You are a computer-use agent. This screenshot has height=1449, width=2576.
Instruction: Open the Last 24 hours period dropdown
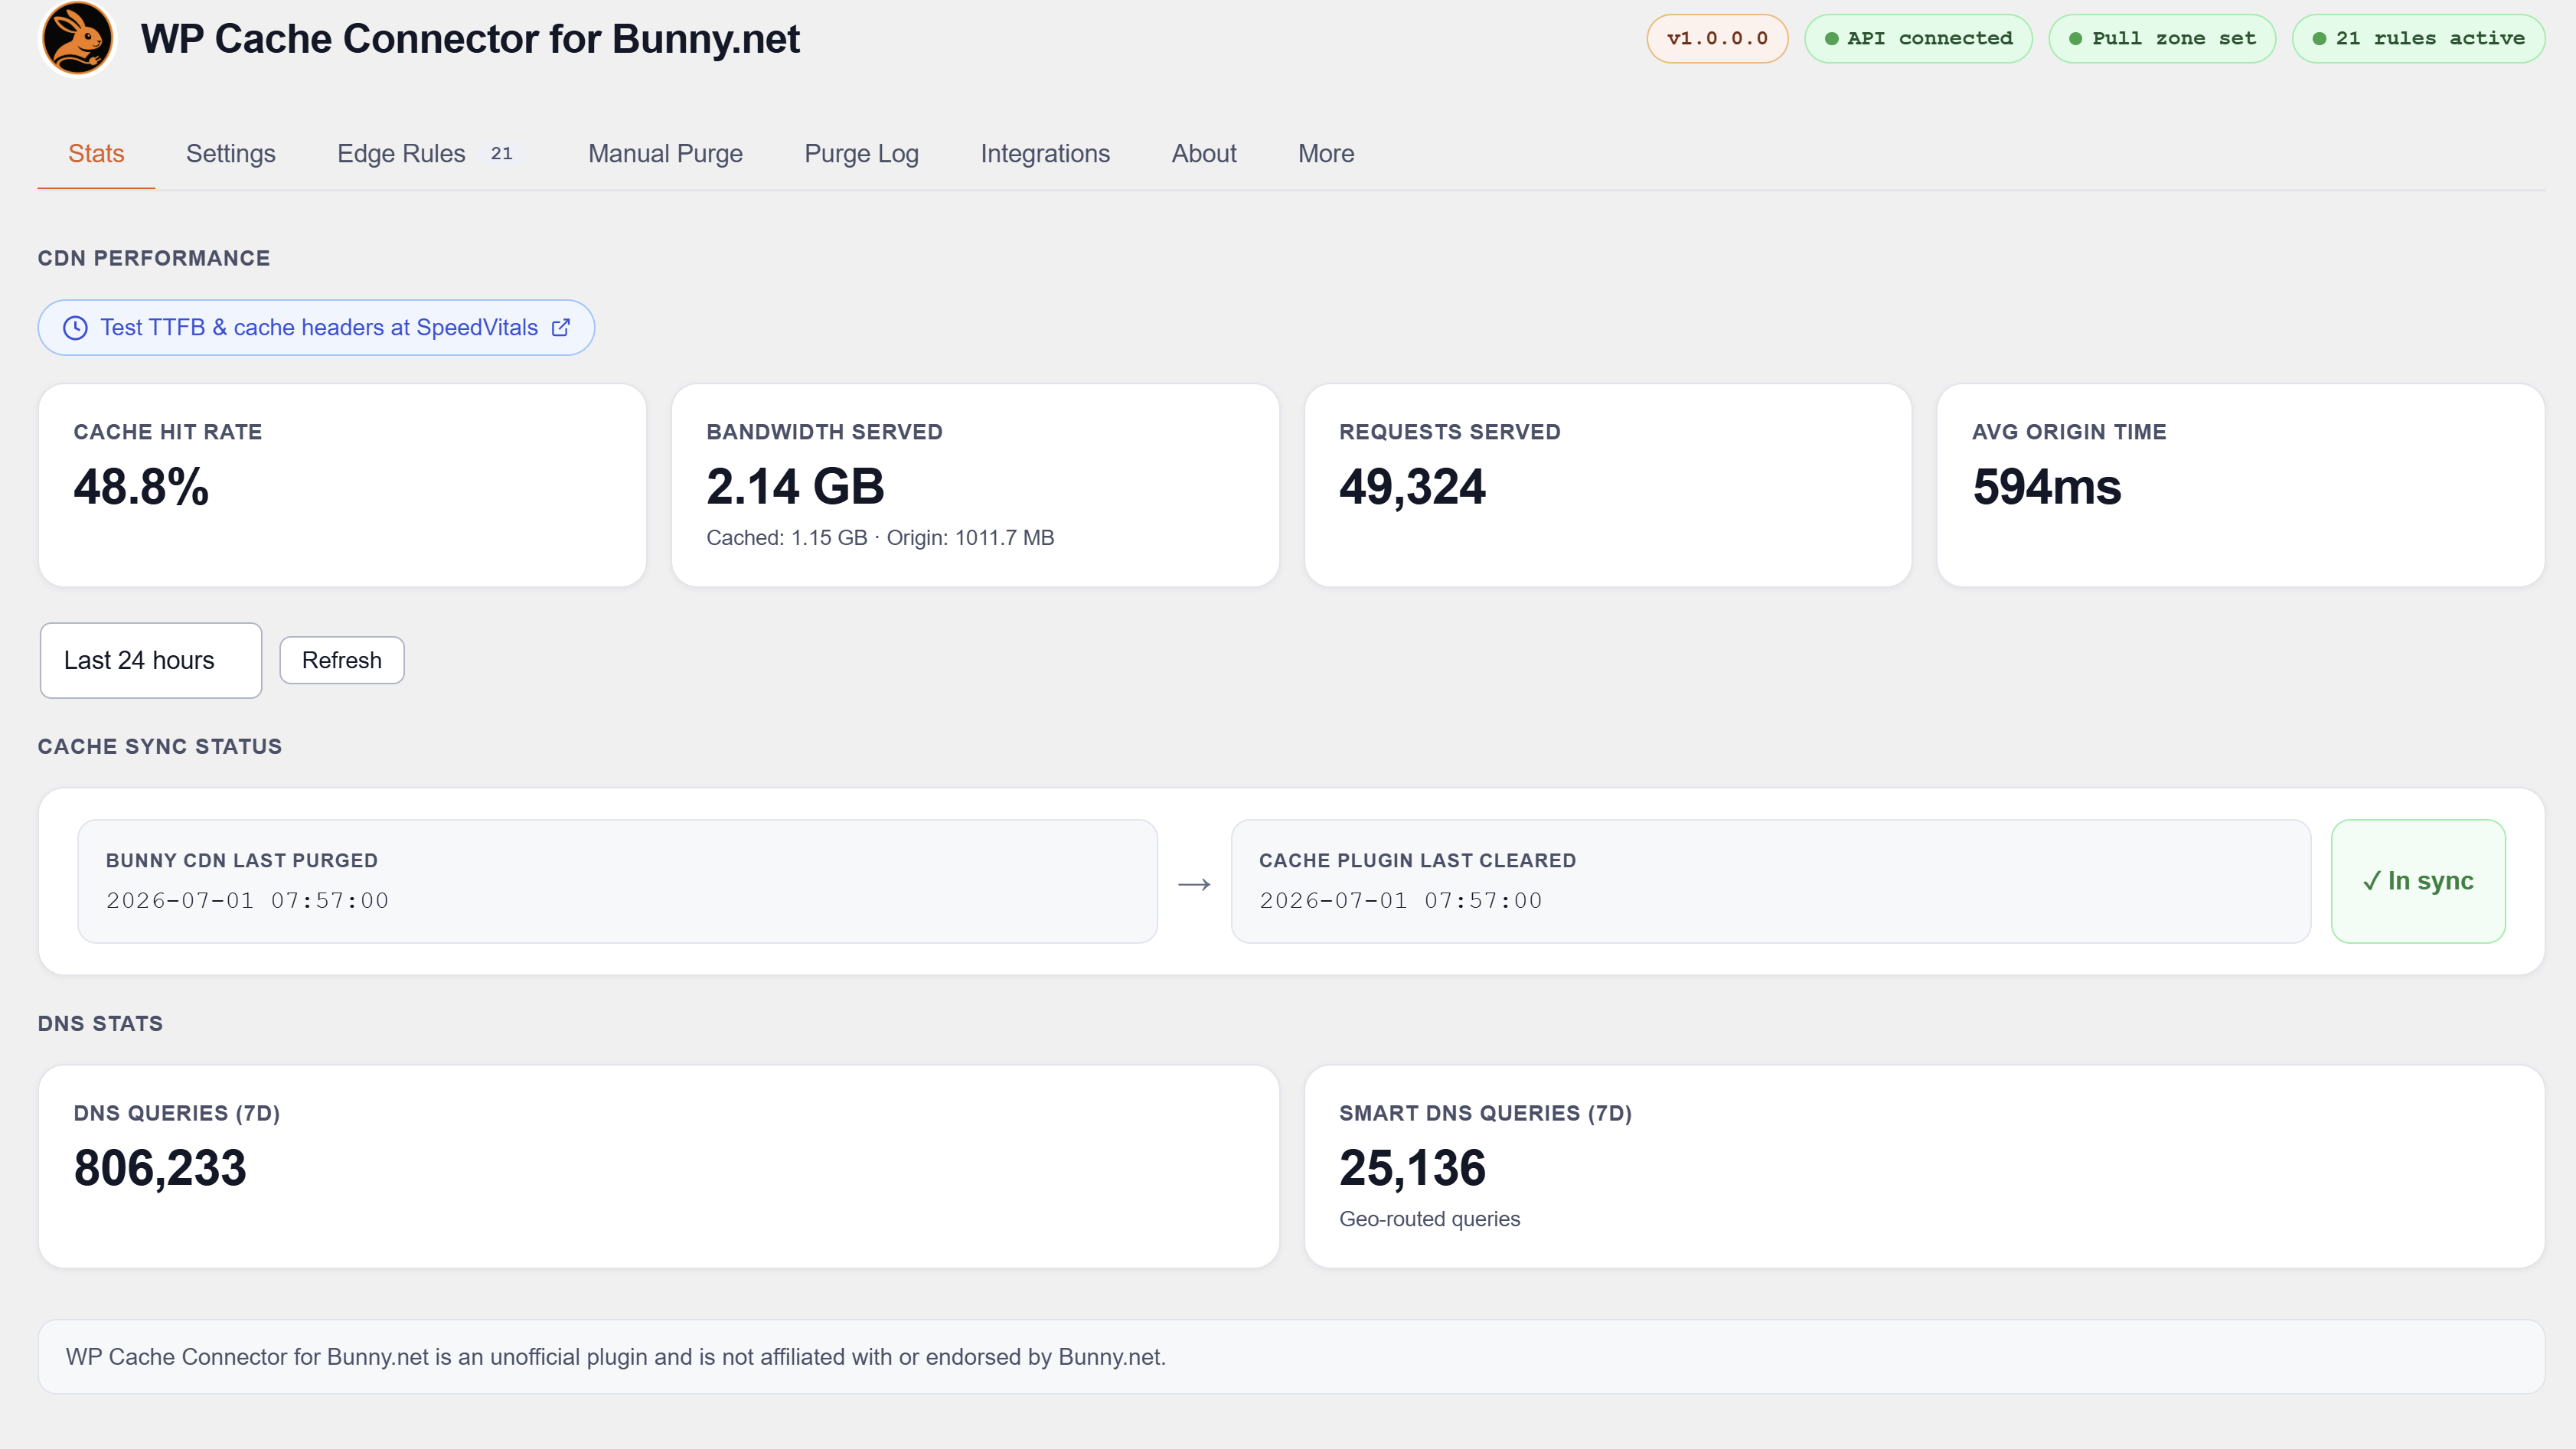151,660
